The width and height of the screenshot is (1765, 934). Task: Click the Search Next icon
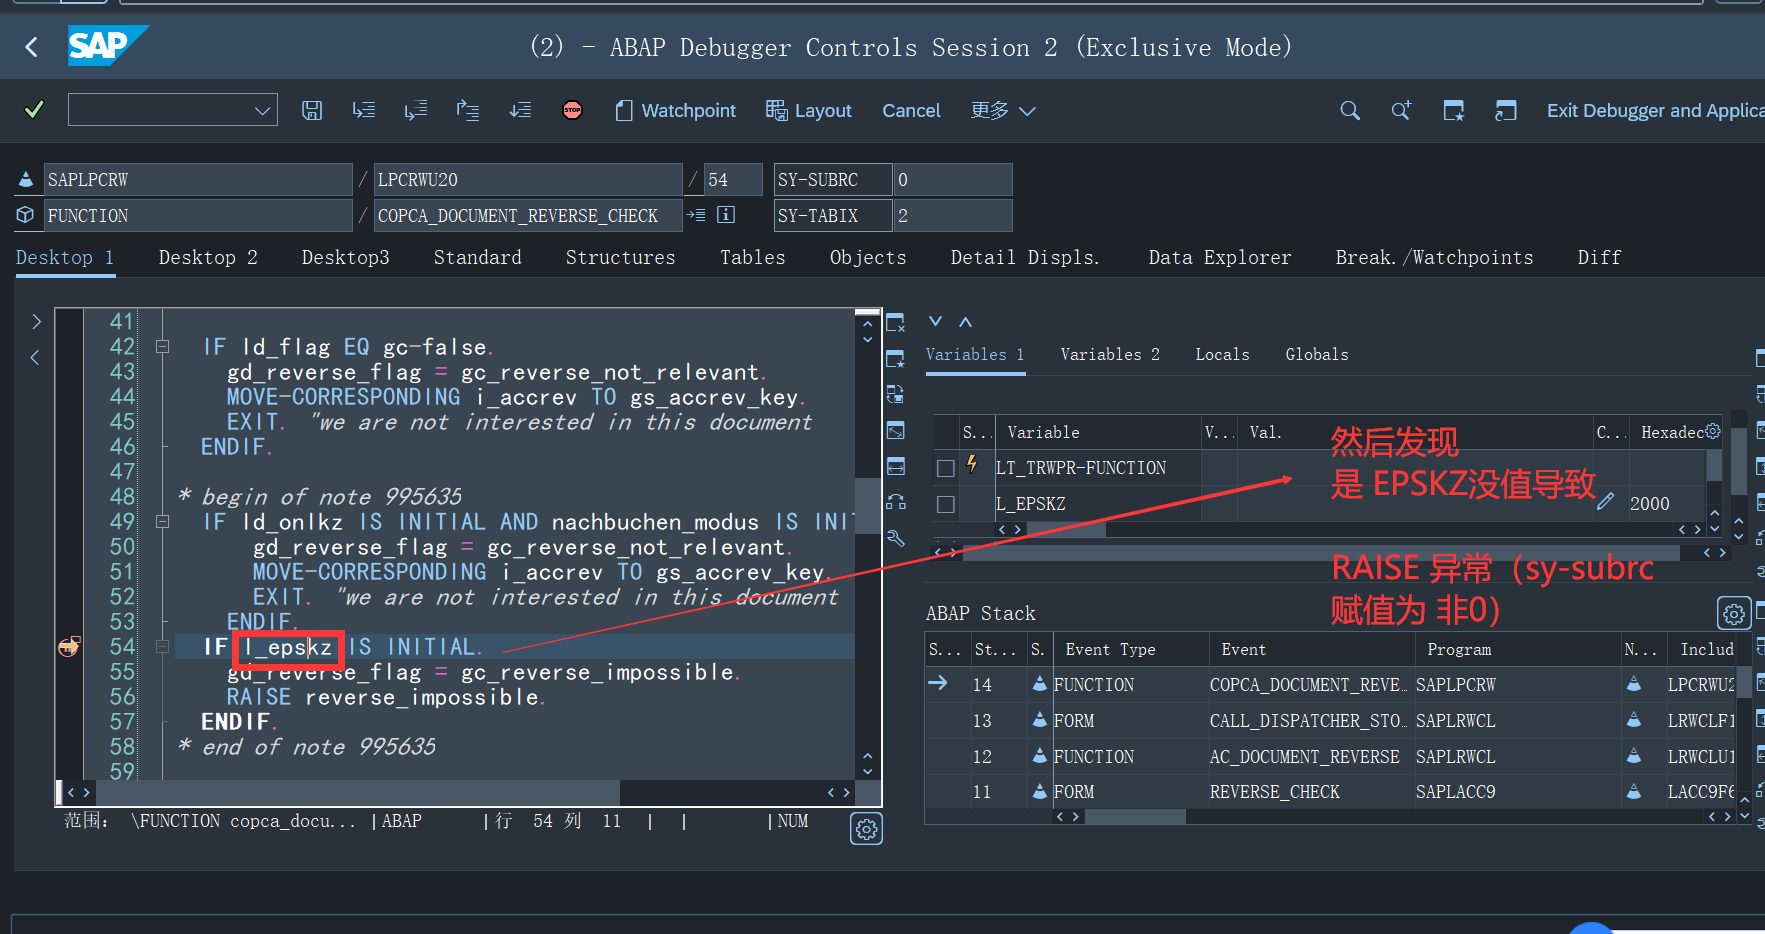1401,110
